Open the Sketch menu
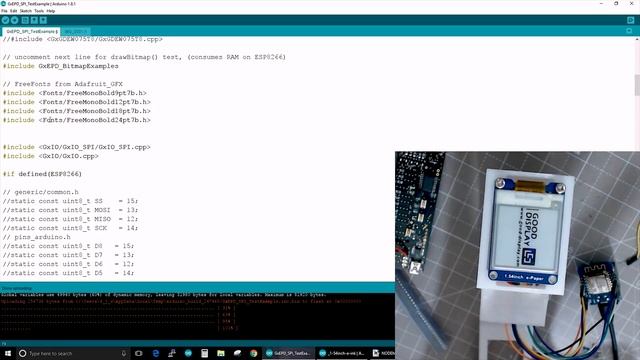Screen dimensions: 640x360 click(25, 11)
